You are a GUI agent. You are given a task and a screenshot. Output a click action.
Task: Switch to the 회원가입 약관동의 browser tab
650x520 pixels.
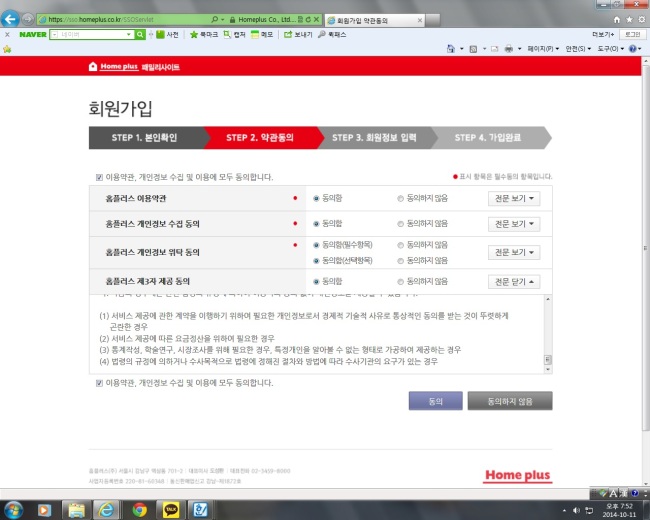point(375,20)
